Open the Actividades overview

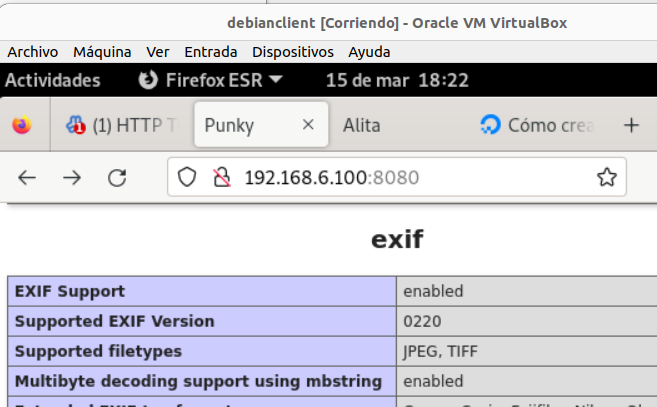(x=54, y=80)
